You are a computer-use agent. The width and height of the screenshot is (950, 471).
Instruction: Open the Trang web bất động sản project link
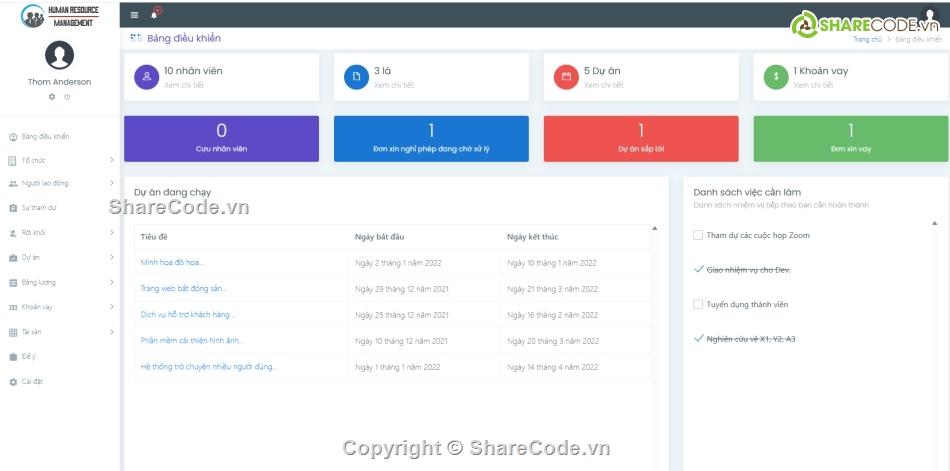tap(184, 289)
